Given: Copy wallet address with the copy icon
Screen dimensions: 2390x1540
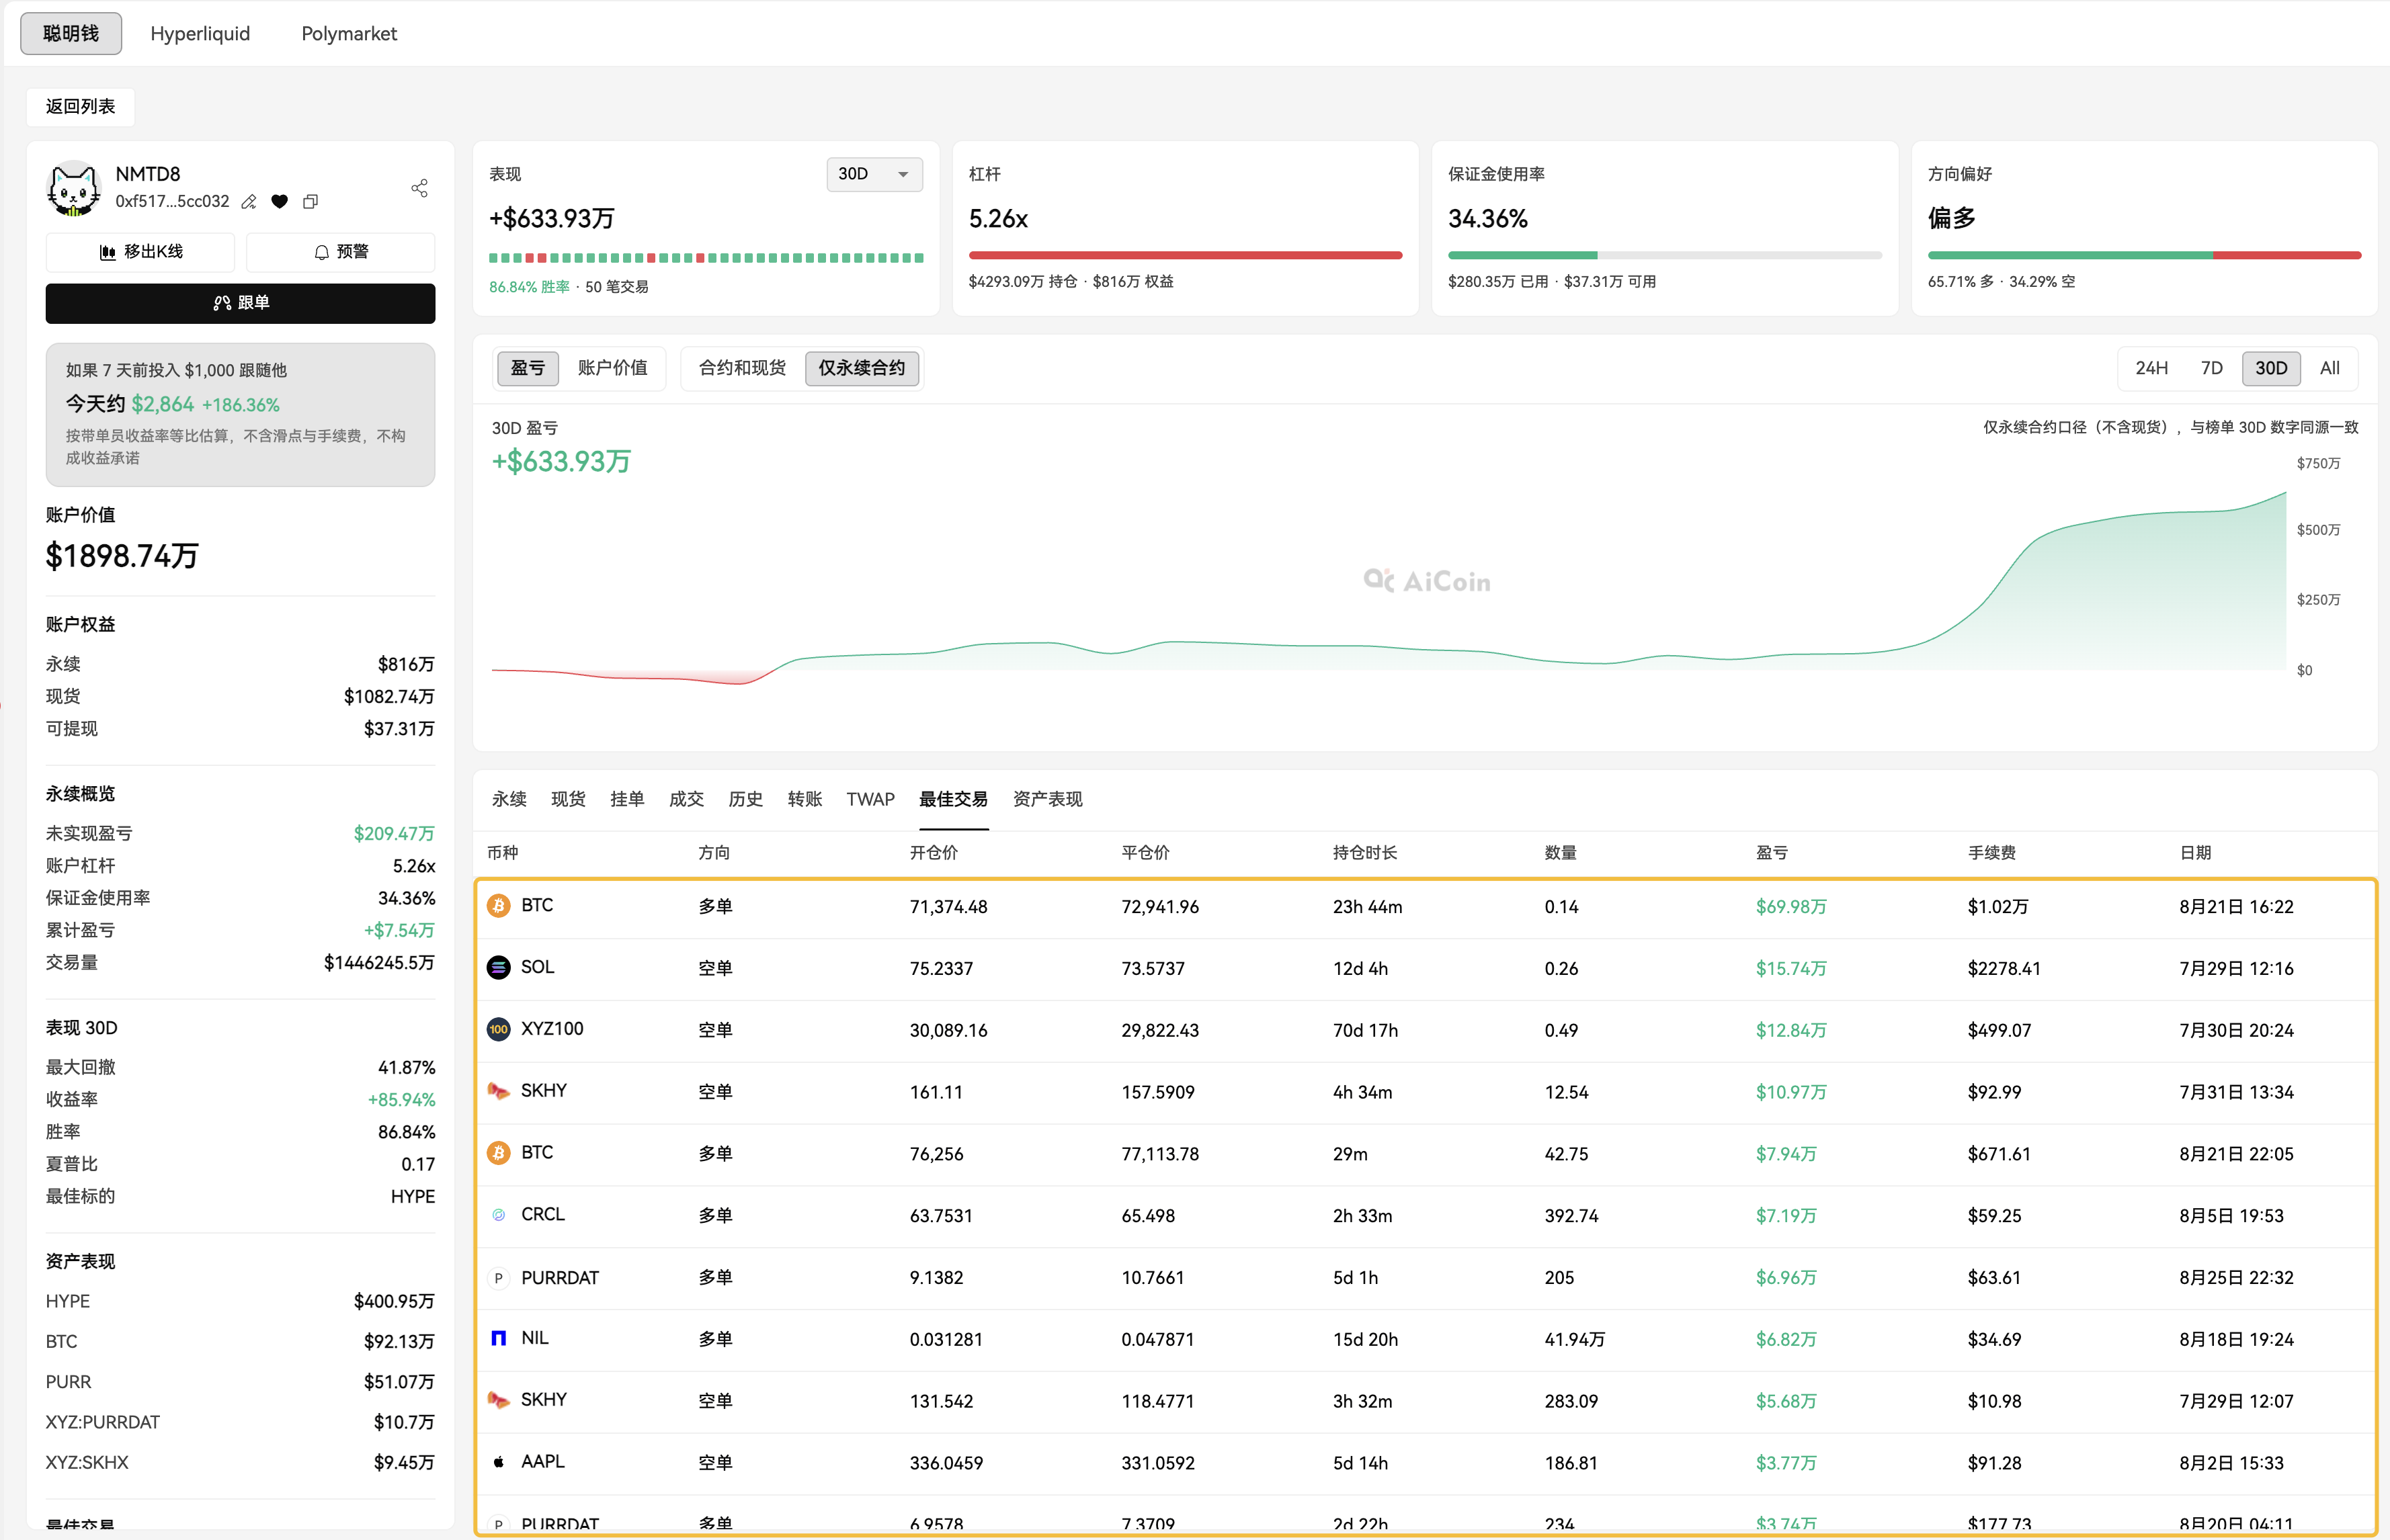Looking at the screenshot, I should tap(311, 202).
